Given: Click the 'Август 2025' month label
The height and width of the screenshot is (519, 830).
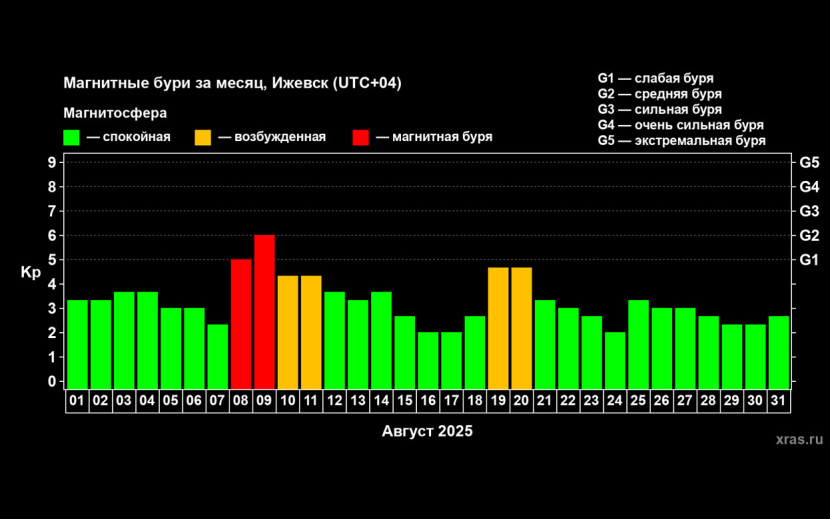Looking at the screenshot, I should (427, 432).
